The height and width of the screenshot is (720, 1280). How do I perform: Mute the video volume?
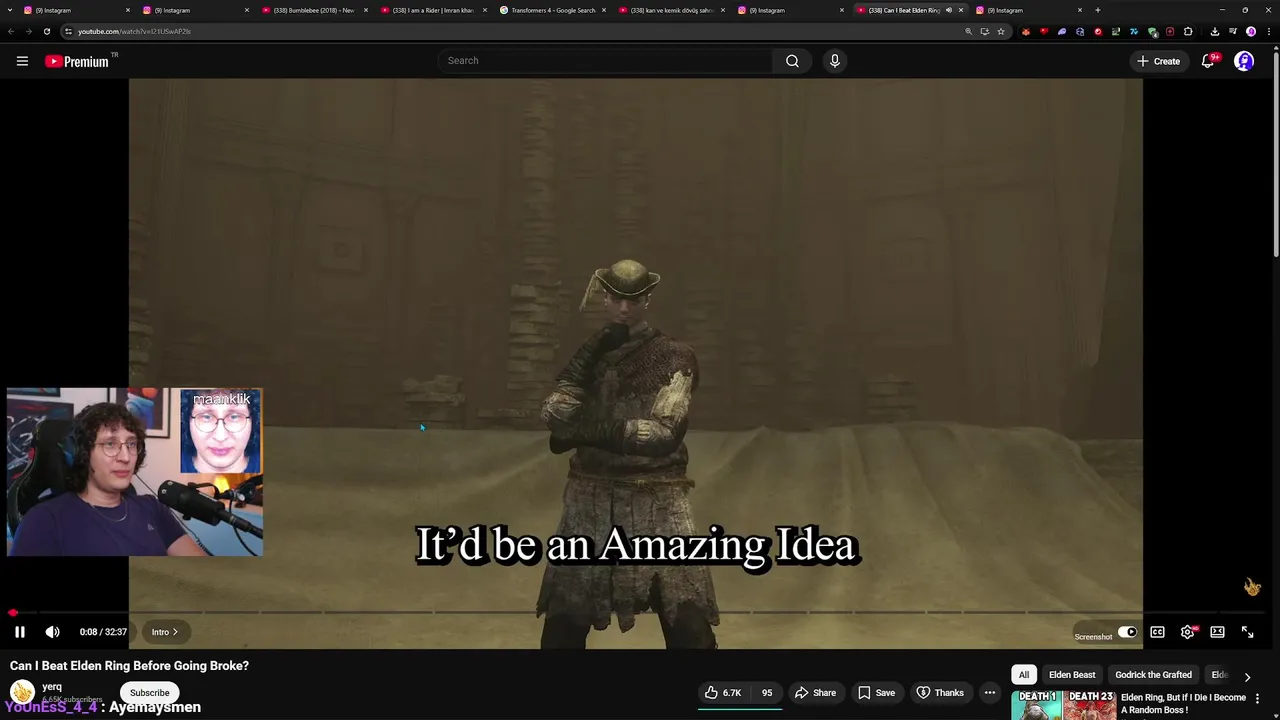pyautogui.click(x=52, y=632)
